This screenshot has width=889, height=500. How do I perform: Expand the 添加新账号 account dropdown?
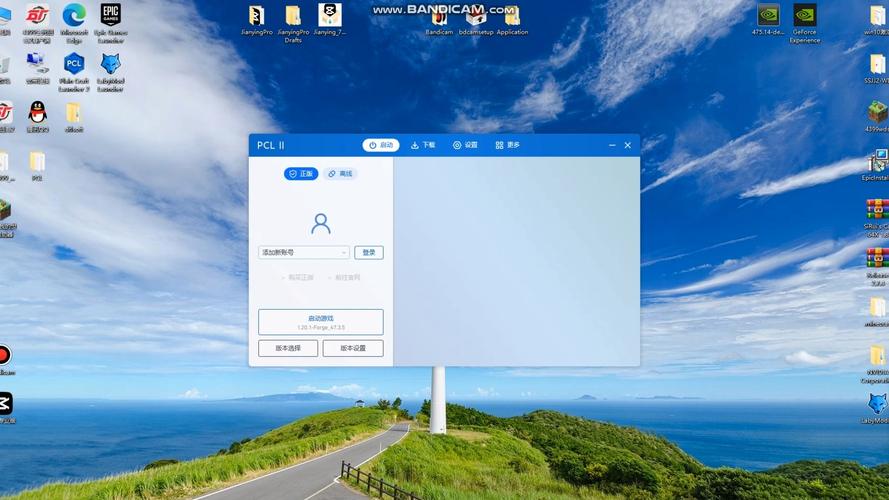(x=304, y=253)
